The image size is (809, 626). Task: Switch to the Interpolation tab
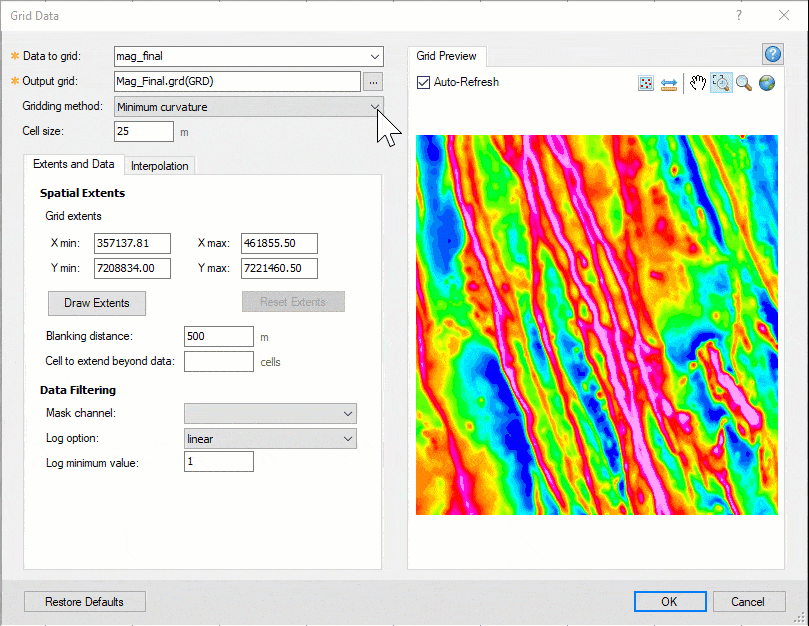pyautogui.click(x=160, y=166)
